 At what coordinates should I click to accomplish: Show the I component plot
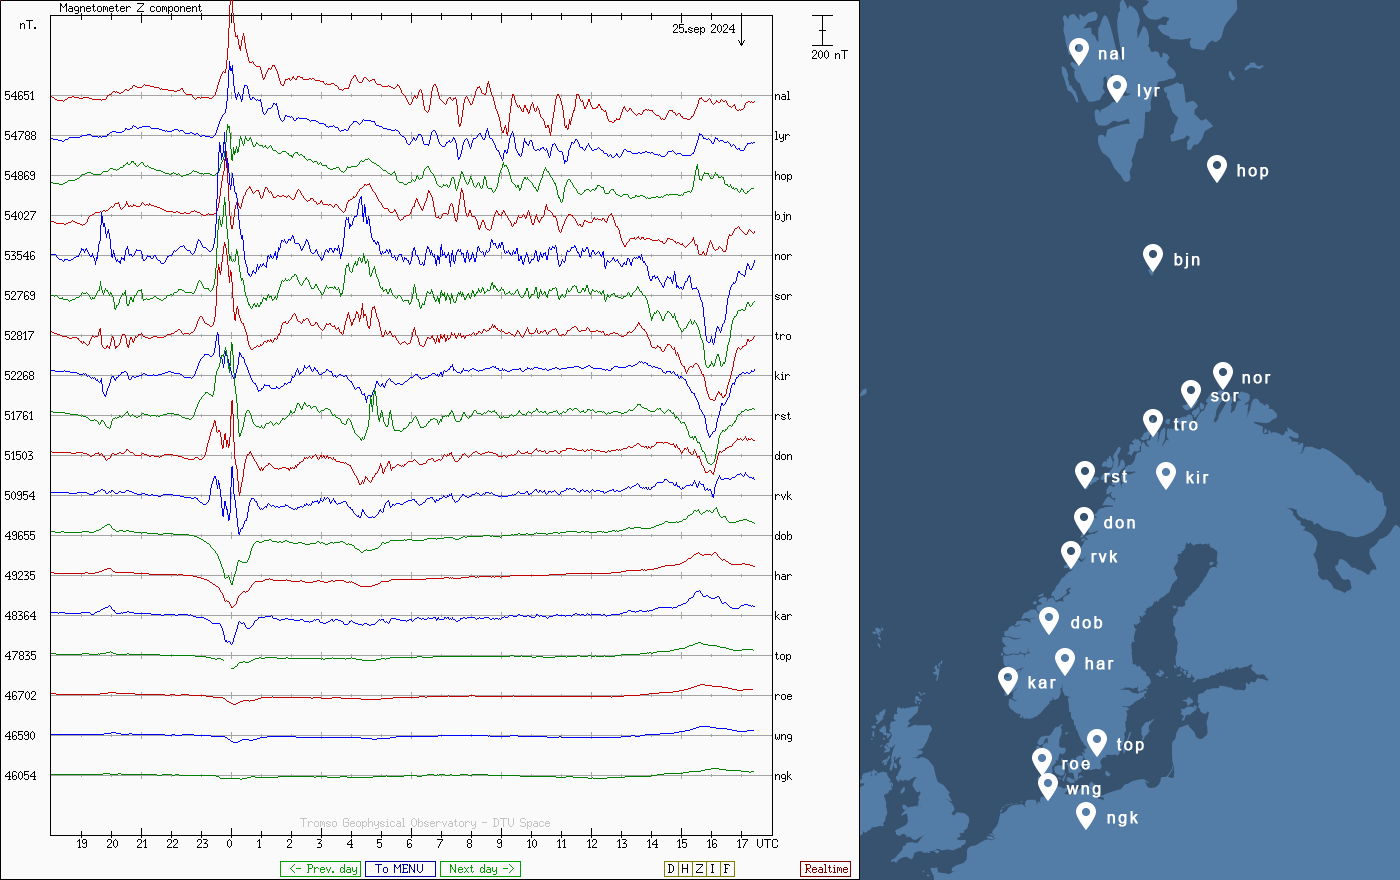(x=713, y=869)
